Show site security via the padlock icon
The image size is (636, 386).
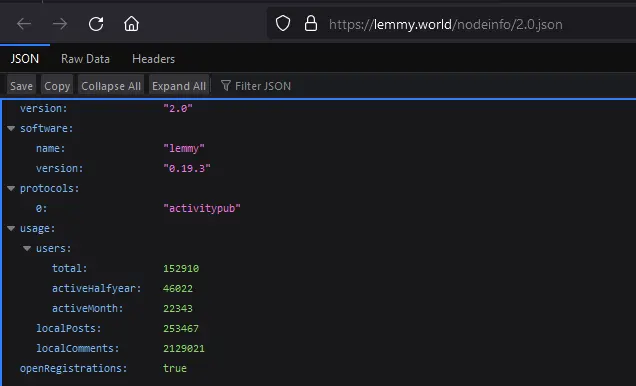tap(311, 24)
